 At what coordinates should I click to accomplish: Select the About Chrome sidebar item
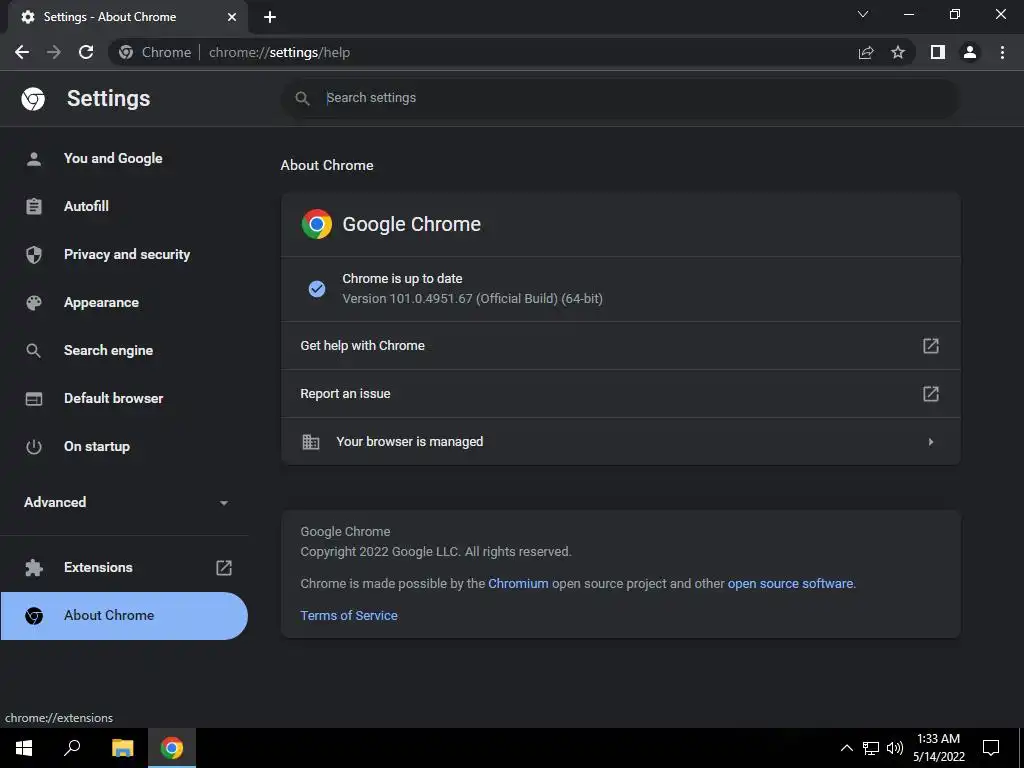125,616
